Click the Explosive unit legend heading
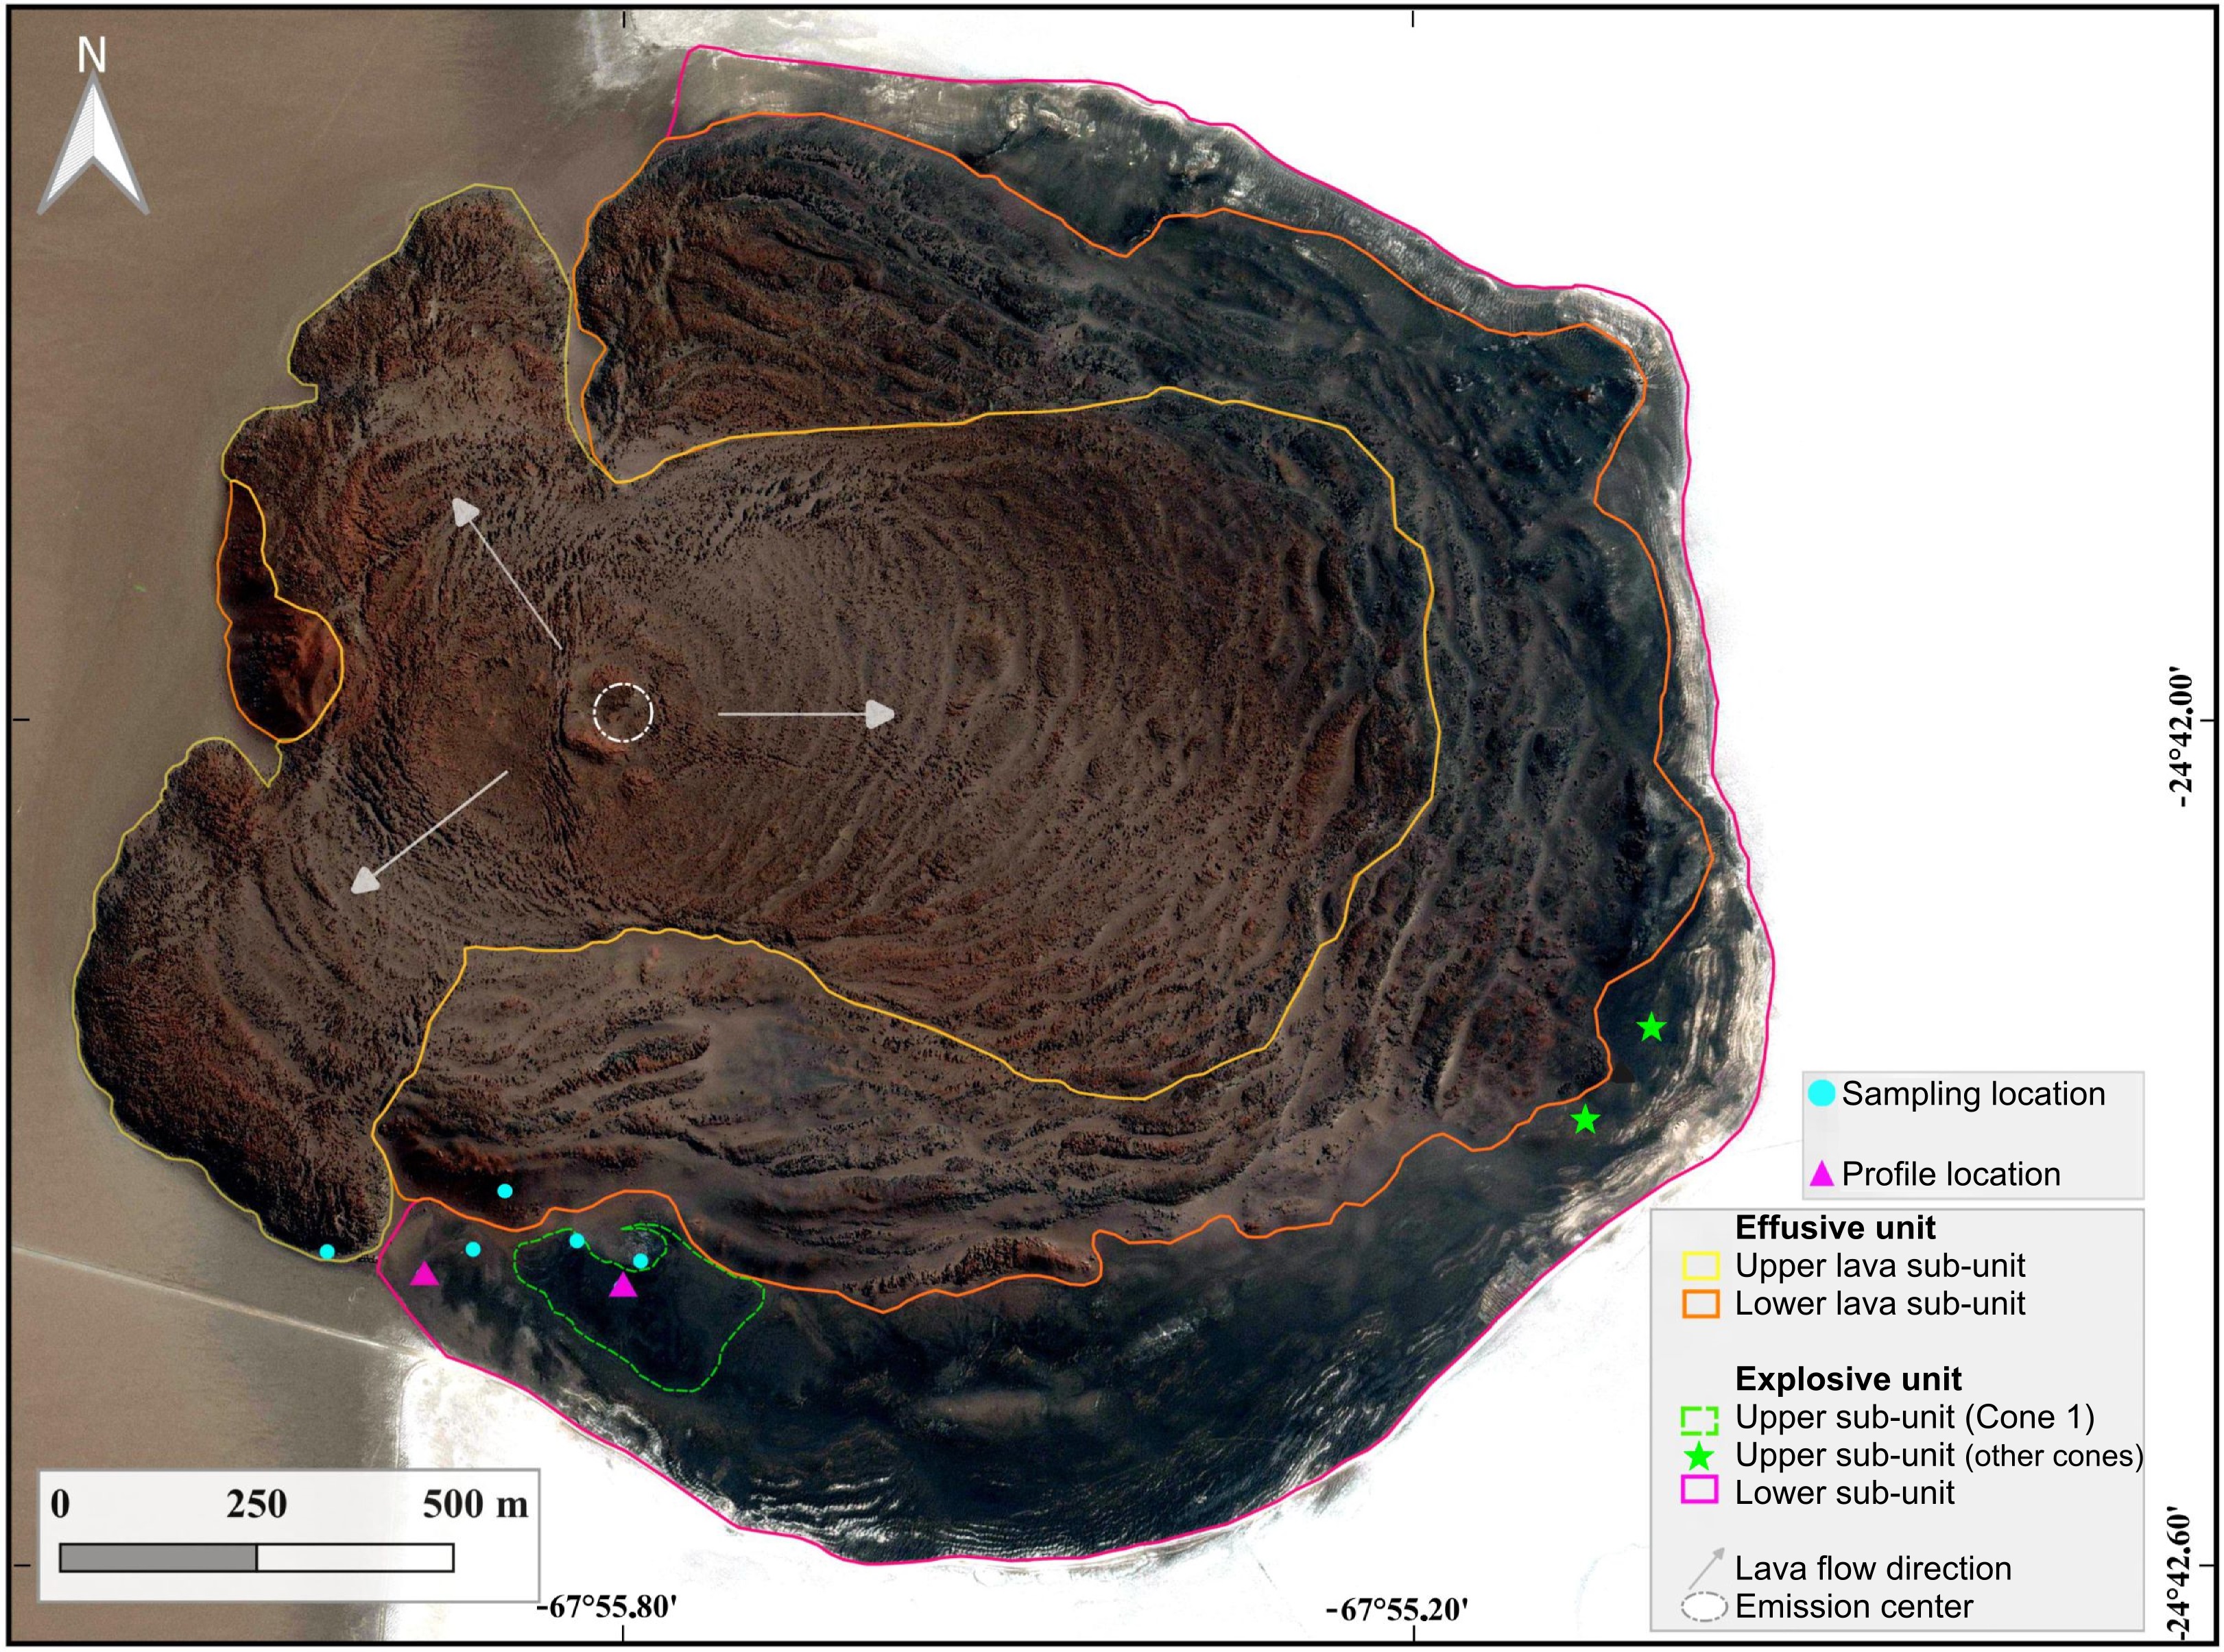2224x1652 pixels. tap(1848, 1379)
